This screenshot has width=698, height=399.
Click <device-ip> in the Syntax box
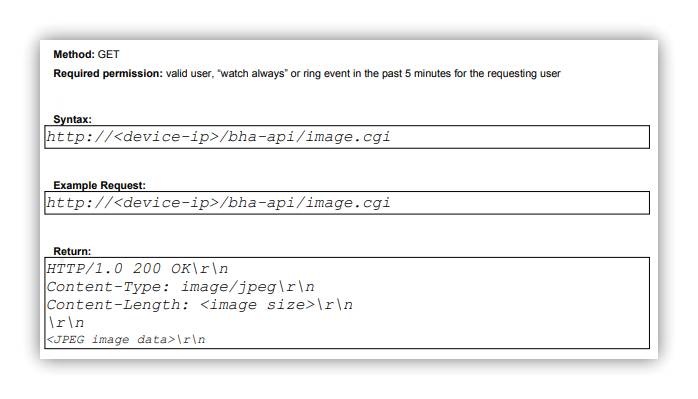coord(166,137)
